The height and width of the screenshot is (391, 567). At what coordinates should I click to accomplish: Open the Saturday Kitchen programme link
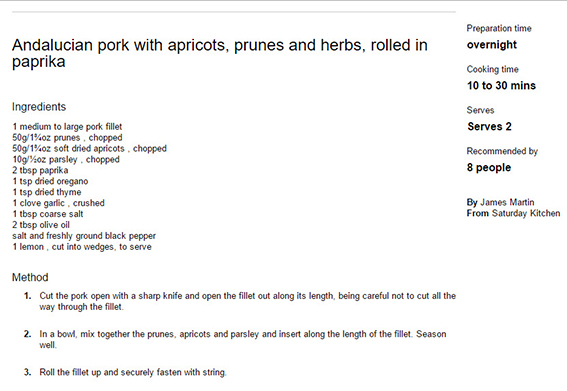click(x=526, y=213)
